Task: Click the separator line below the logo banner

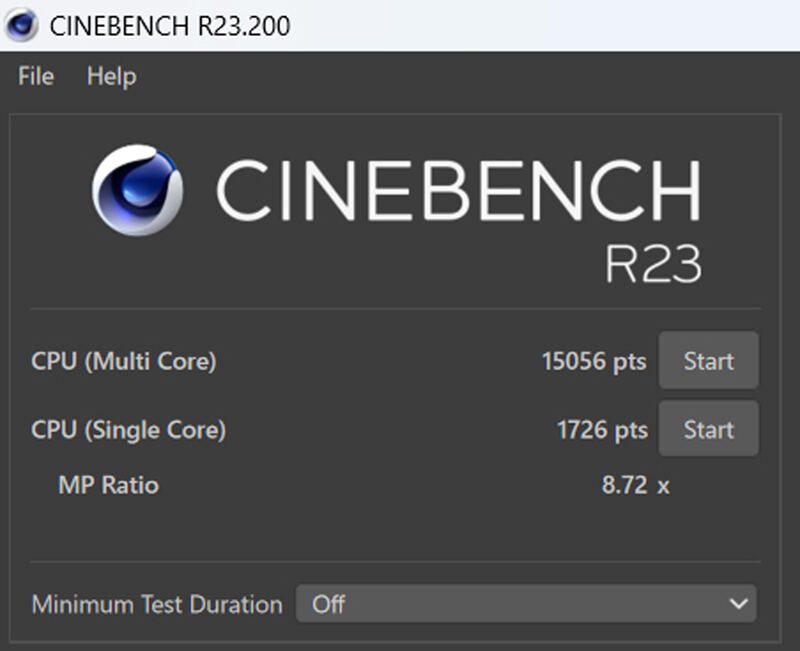Action: [x=395, y=309]
